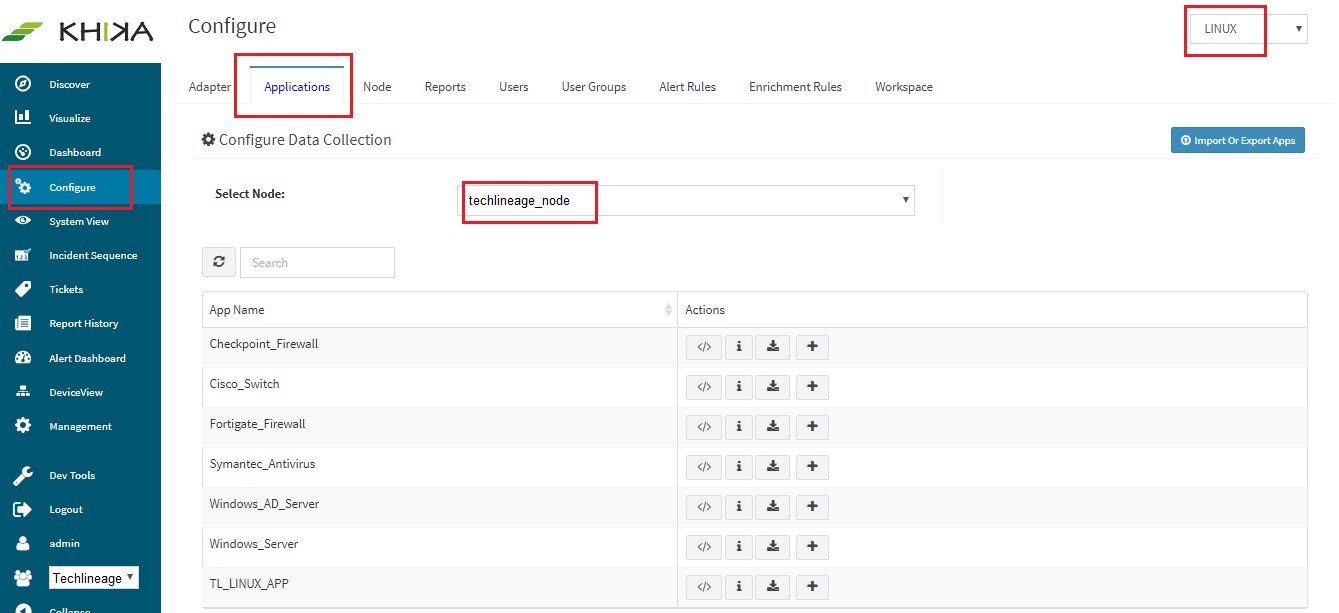Open the Alert Rules tab
Image resolution: width=1339 pixels, height=613 pixels.
click(x=688, y=87)
